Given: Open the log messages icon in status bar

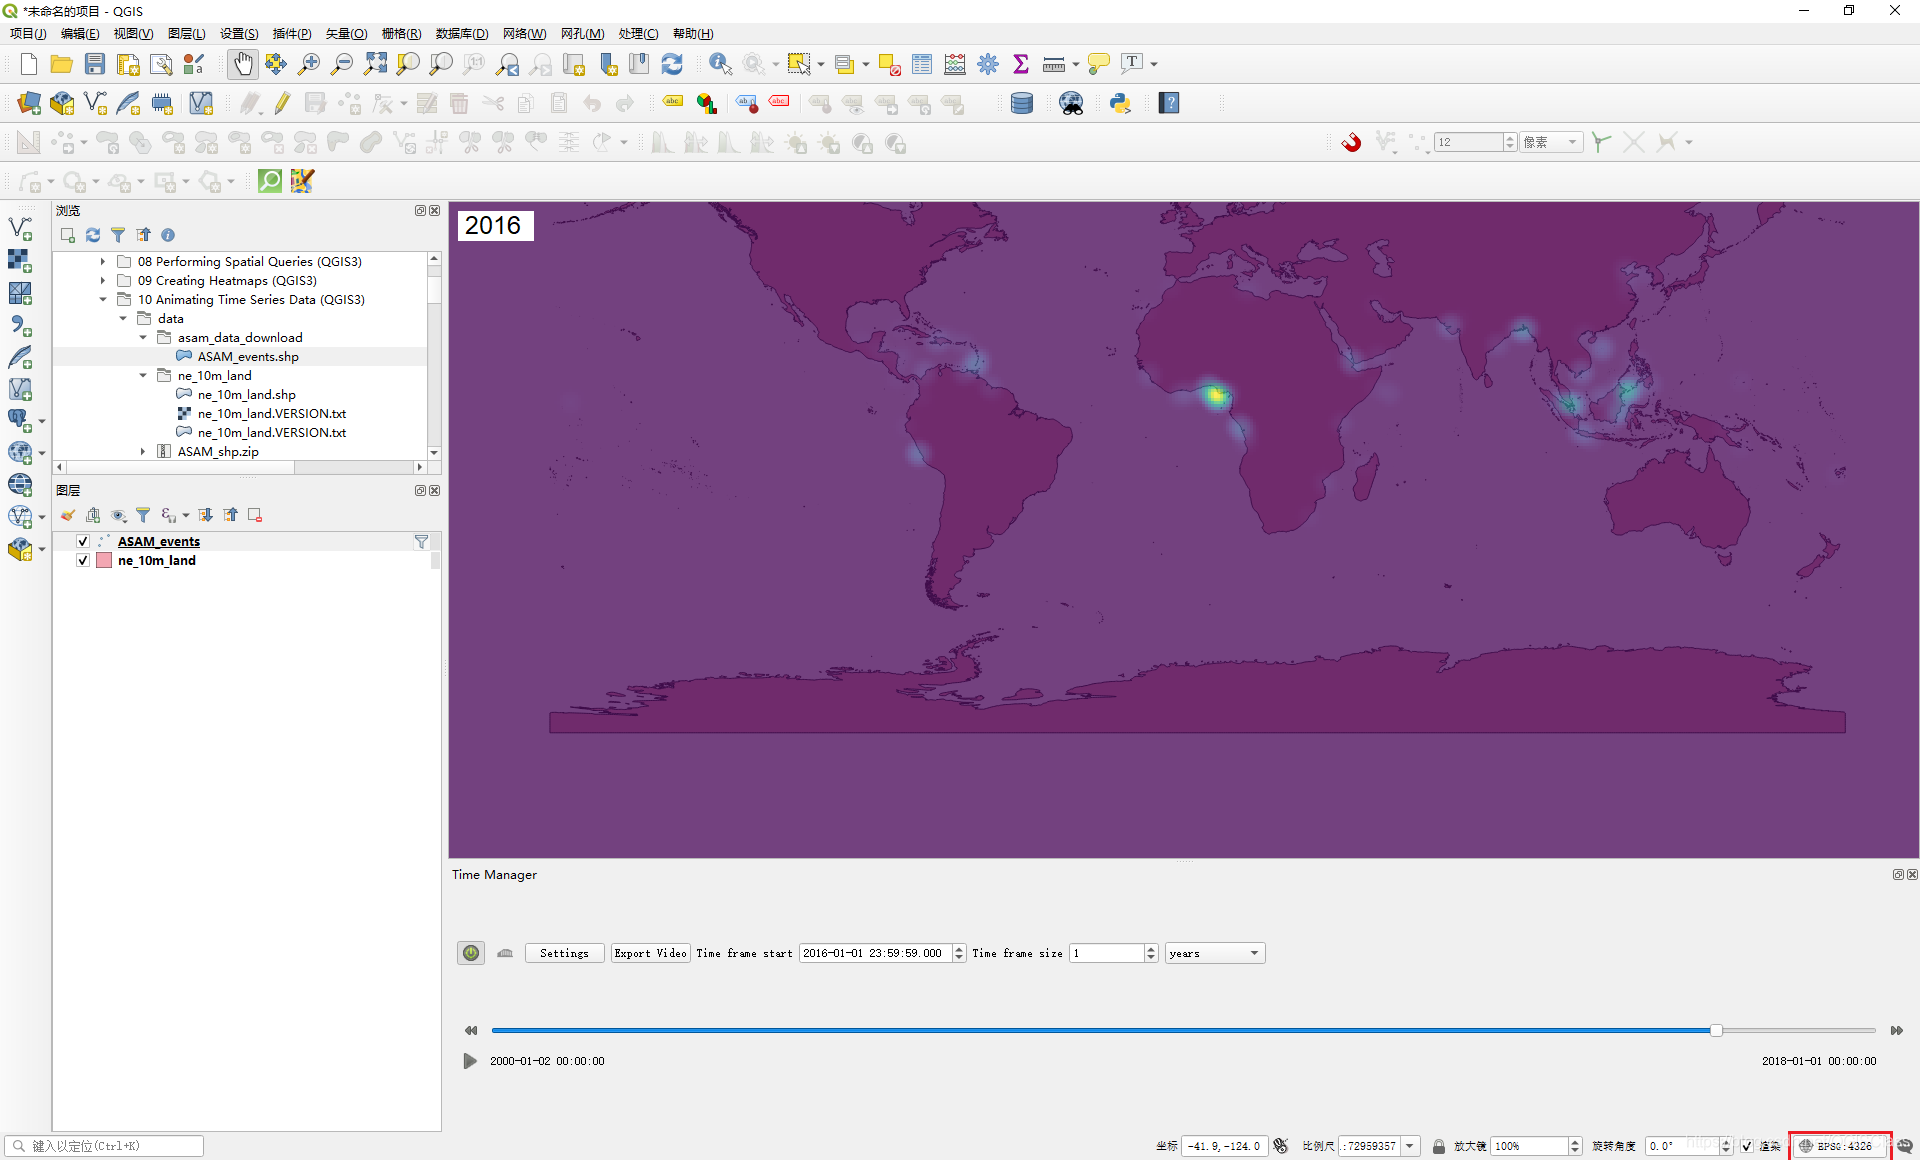Looking at the screenshot, I should click(x=1905, y=1146).
